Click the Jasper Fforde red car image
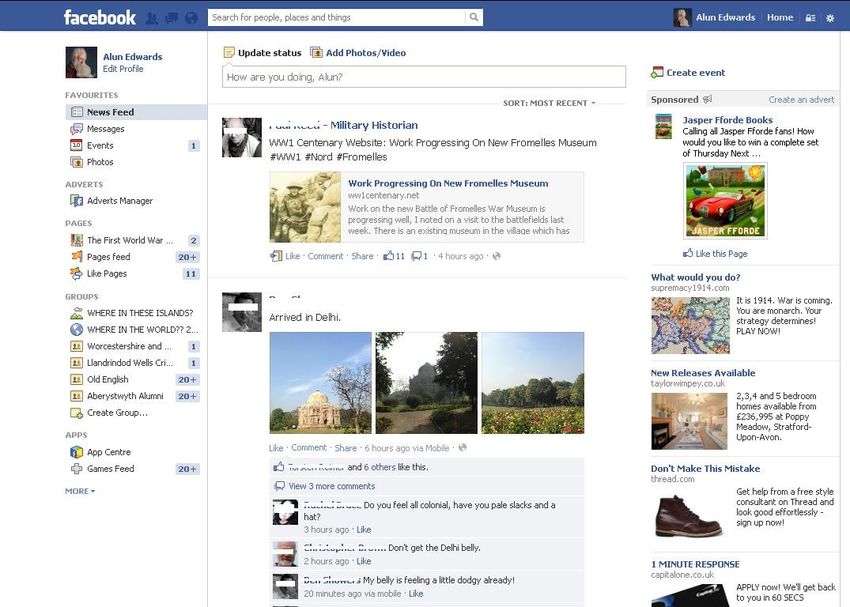 click(x=725, y=201)
